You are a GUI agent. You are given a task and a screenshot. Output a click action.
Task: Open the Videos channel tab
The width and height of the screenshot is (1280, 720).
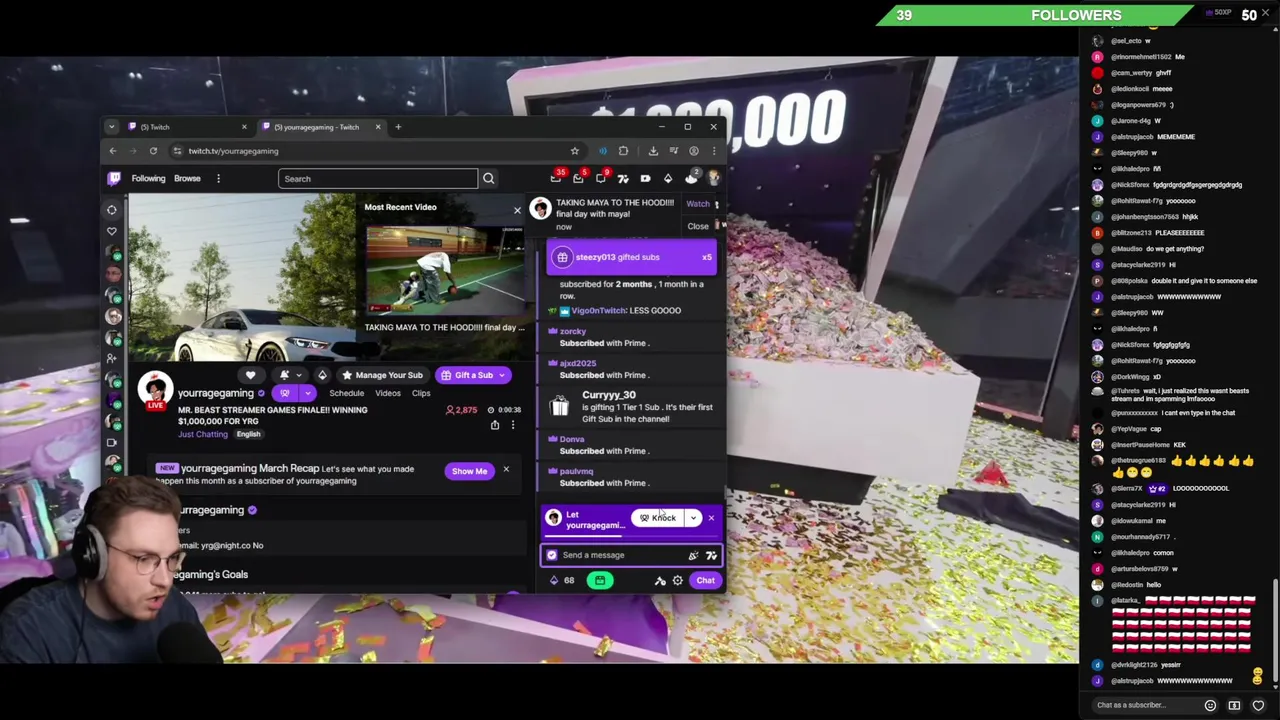[x=387, y=393]
